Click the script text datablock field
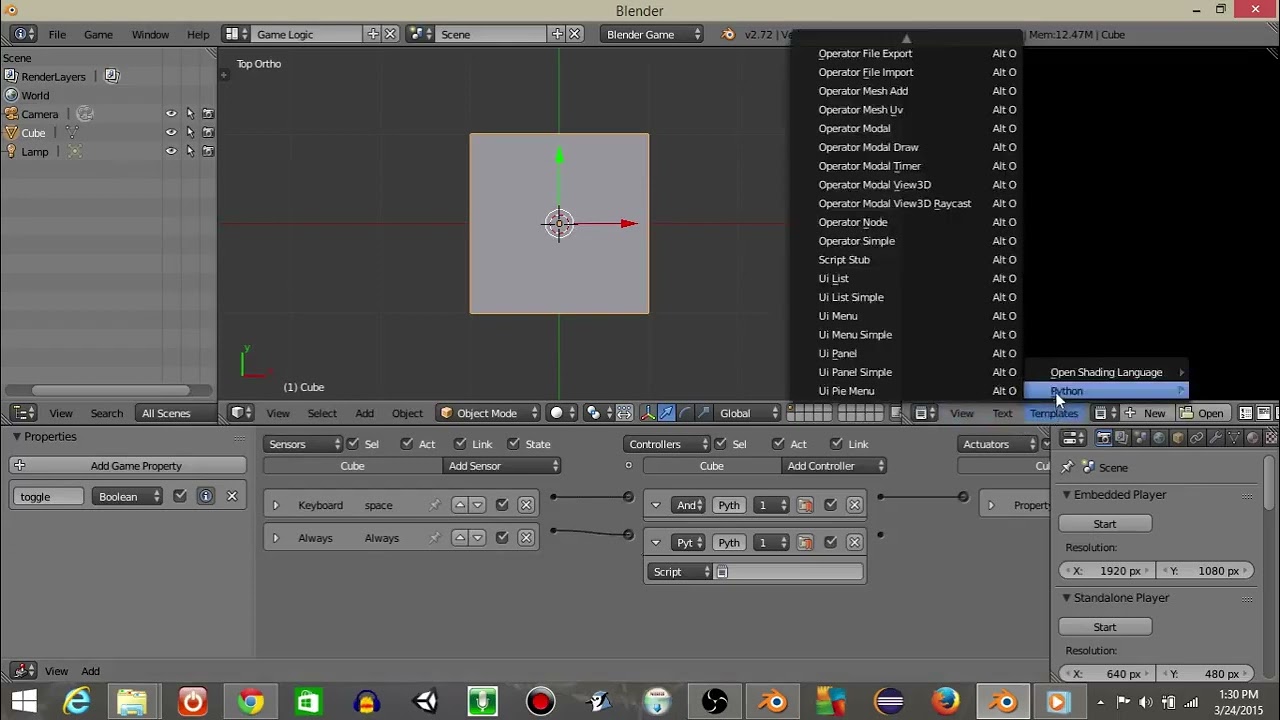The image size is (1280, 720). tap(789, 572)
